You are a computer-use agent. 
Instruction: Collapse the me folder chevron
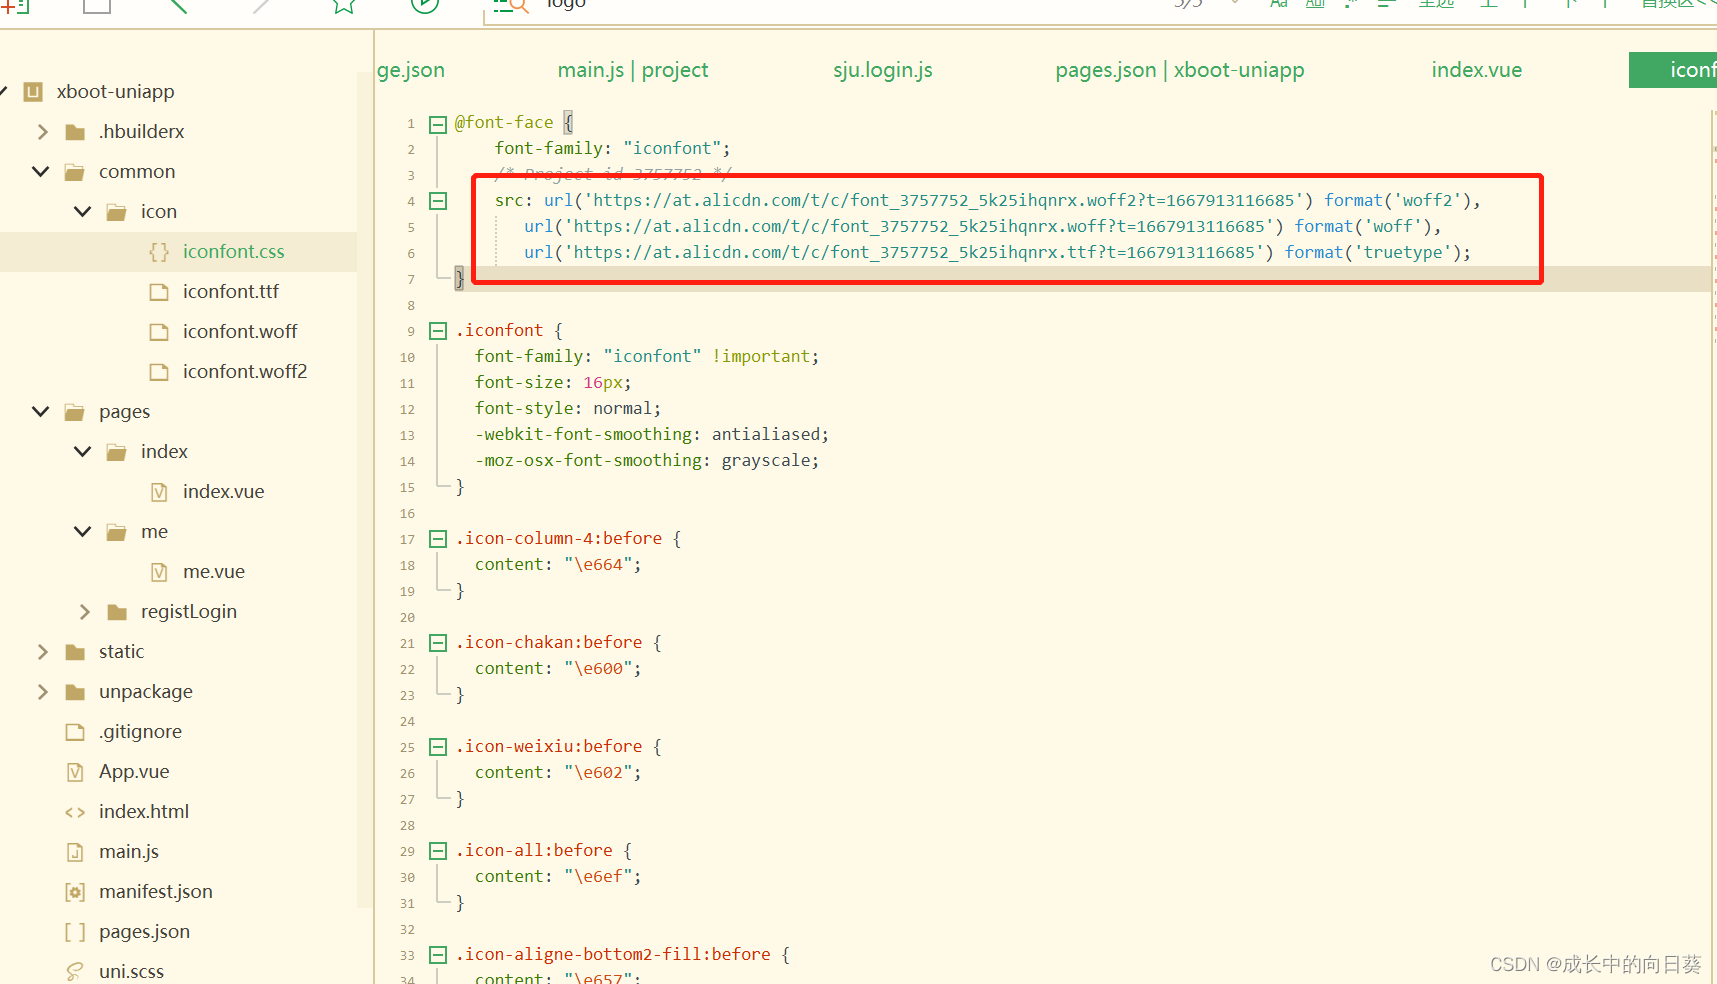[x=83, y=532]
